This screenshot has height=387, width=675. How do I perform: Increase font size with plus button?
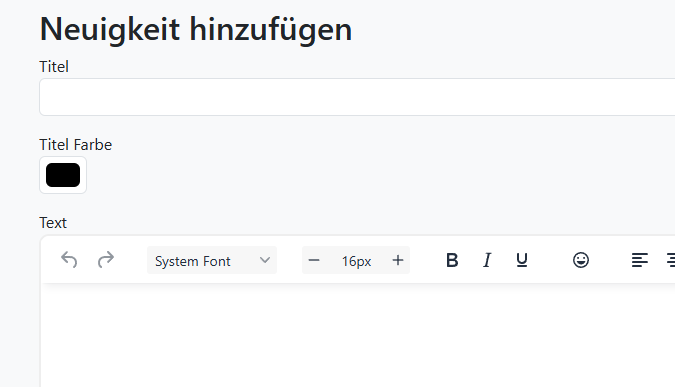click(x=398, y=260)
